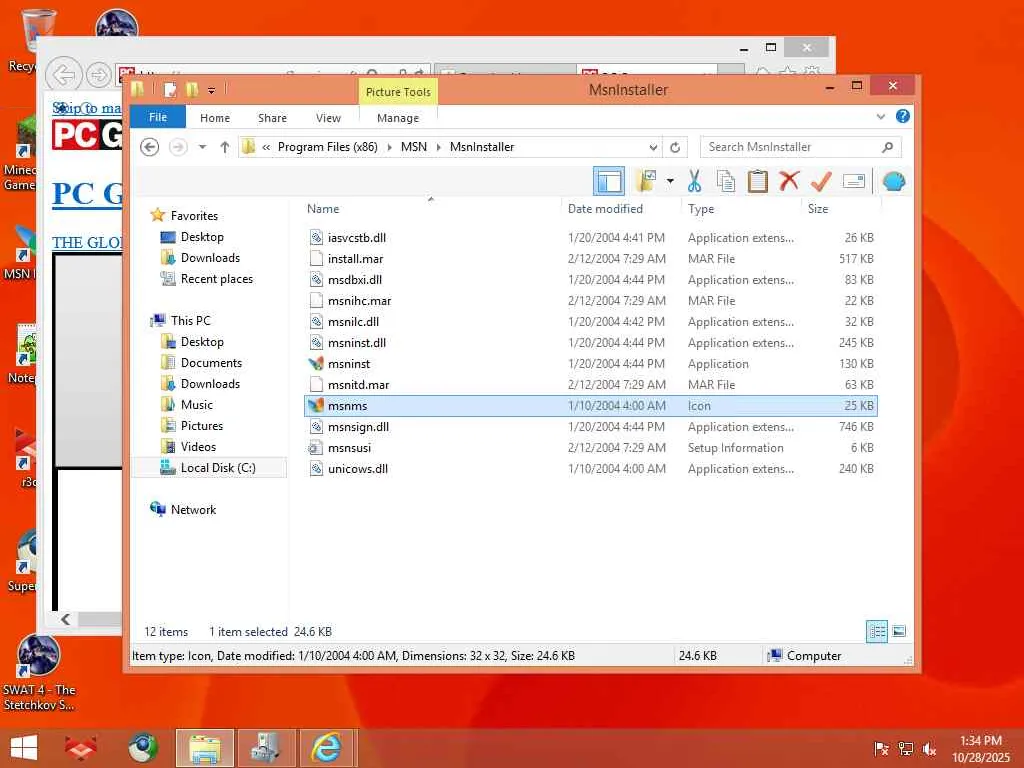
Task: Select unicows.dll file
Action: 590,468
